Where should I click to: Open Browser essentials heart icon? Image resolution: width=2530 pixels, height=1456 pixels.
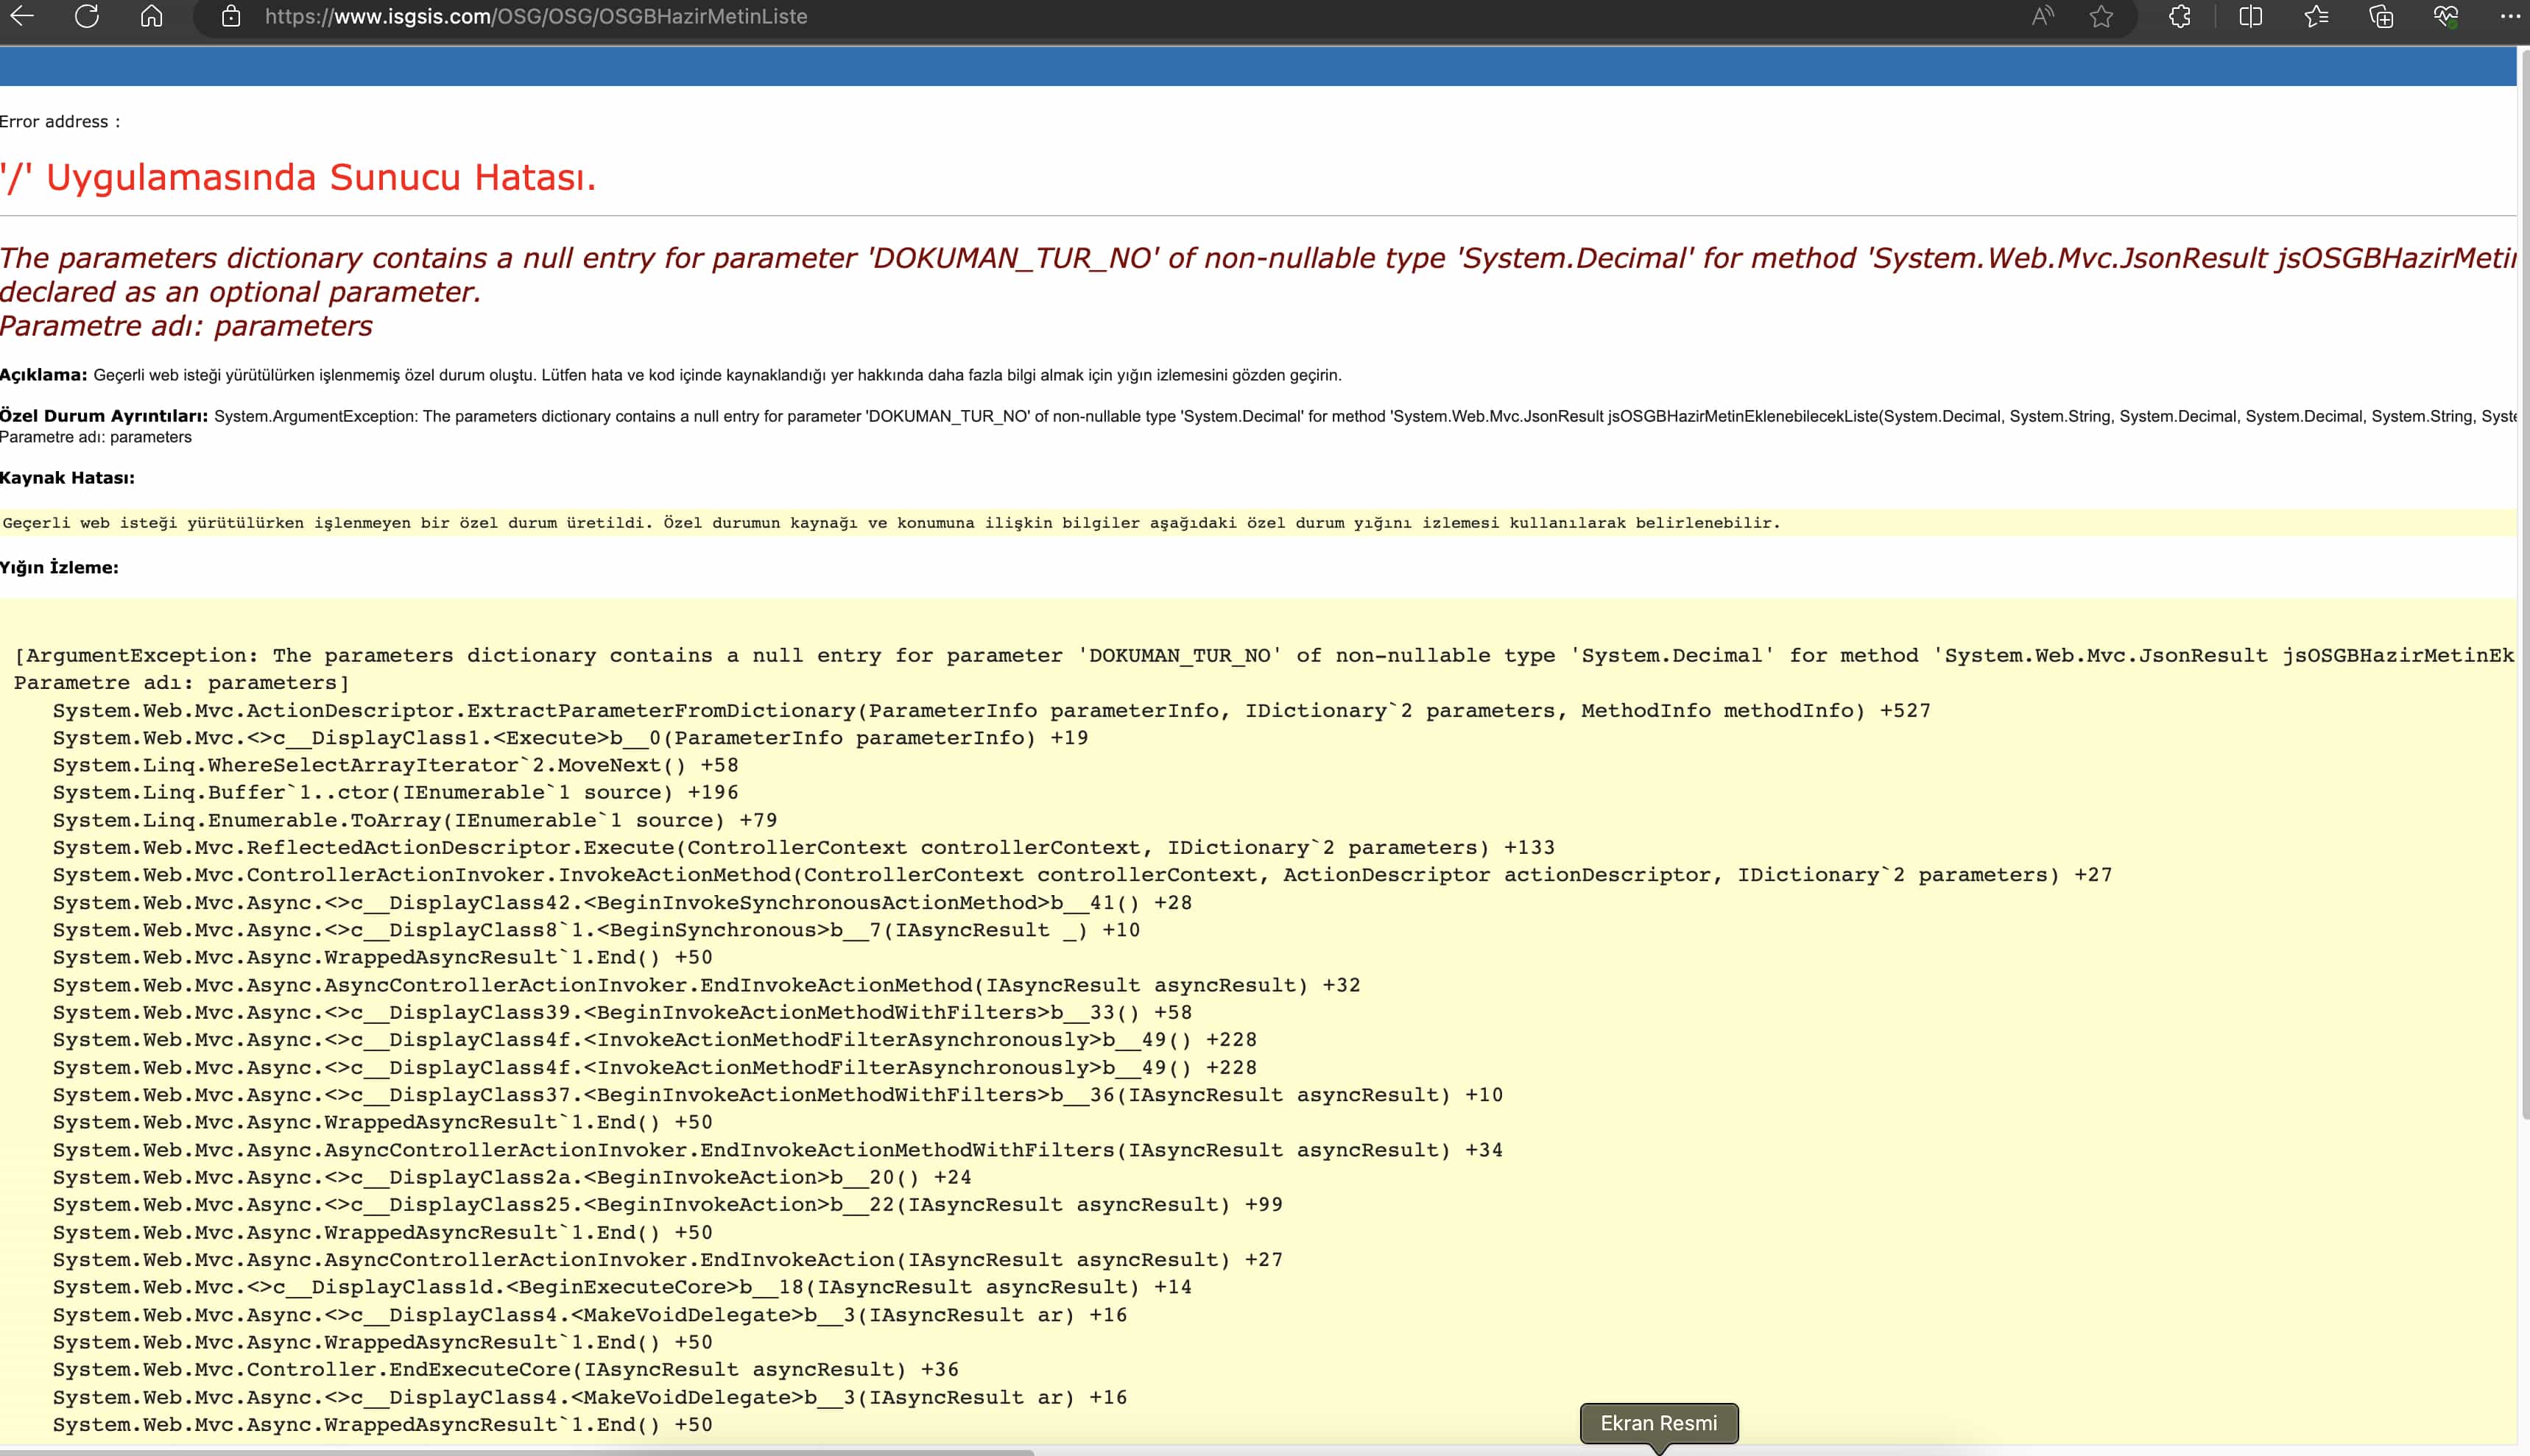2446,16
